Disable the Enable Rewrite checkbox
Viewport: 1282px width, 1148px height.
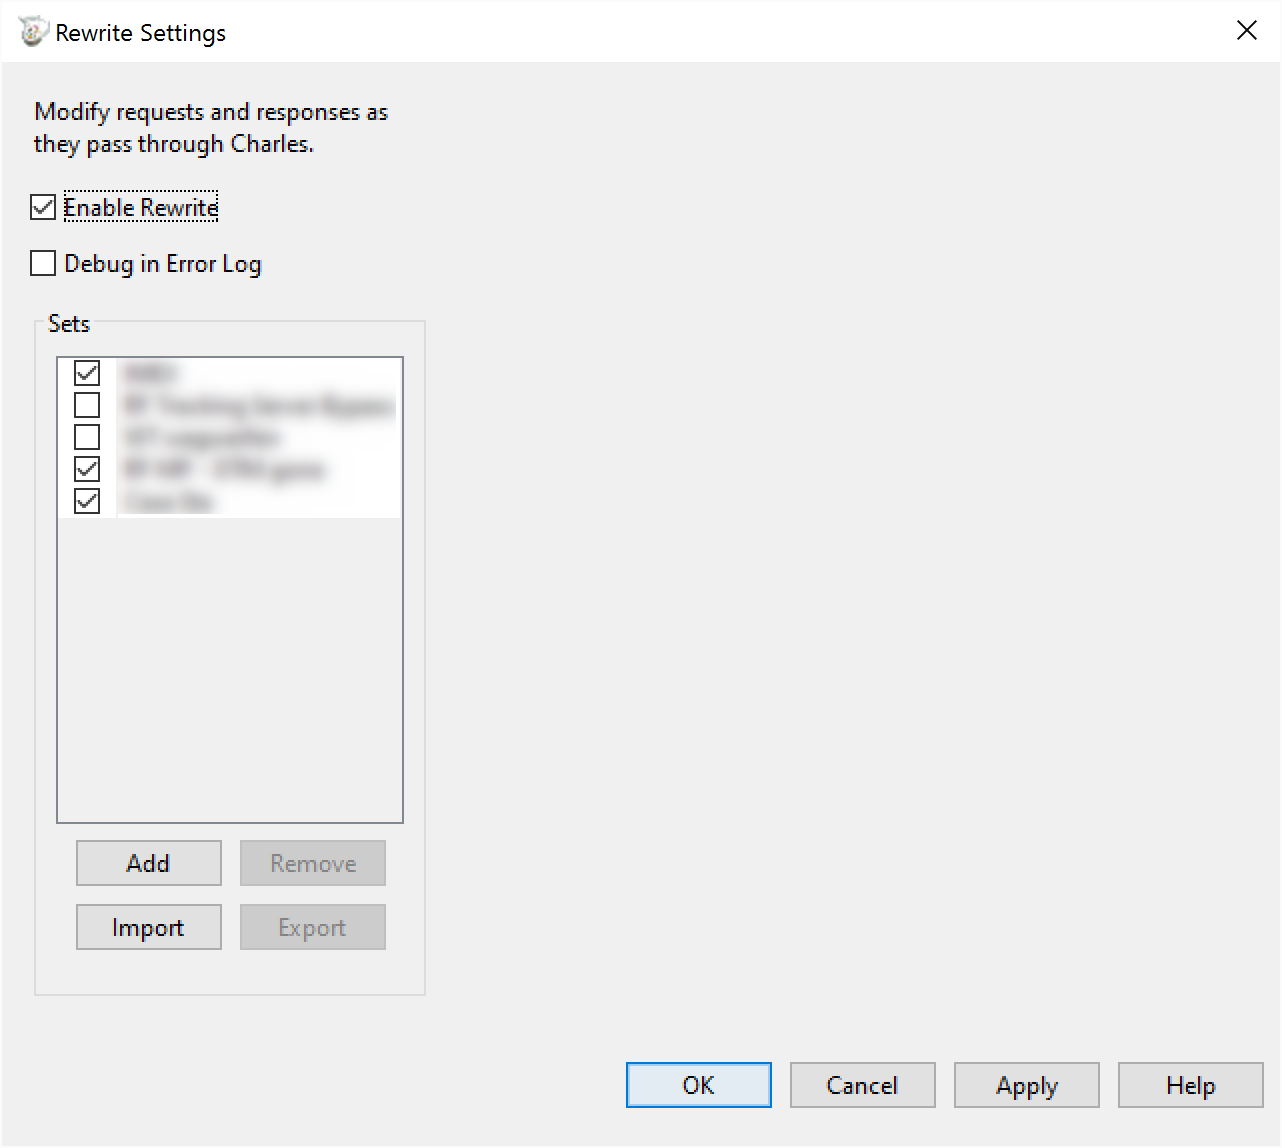pos(43,208)
